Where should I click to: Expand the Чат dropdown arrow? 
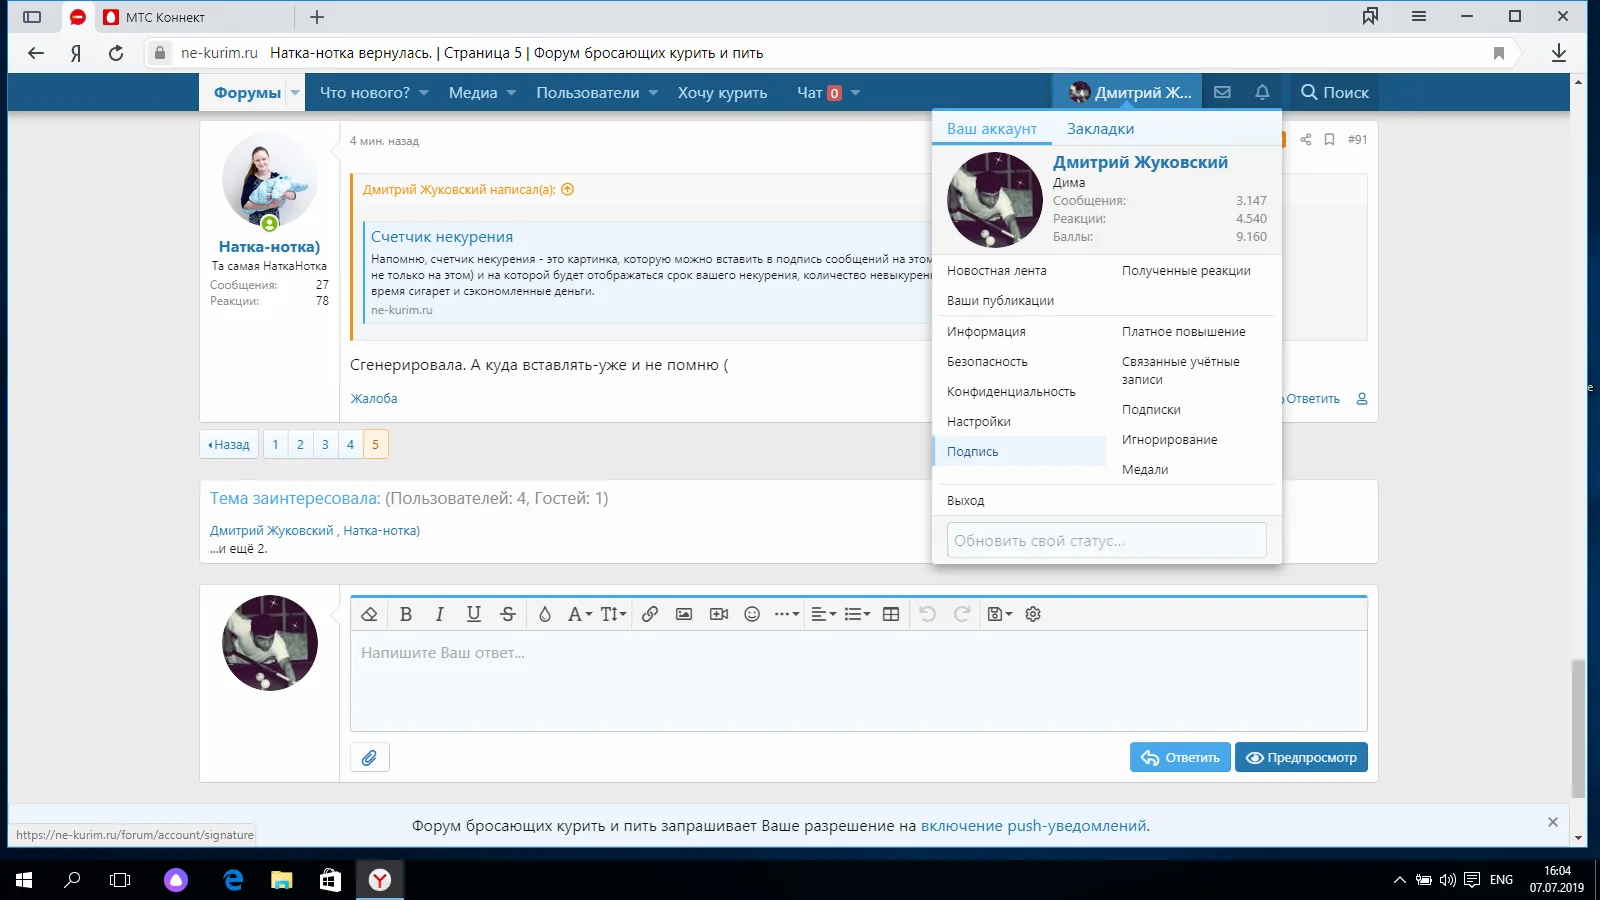click(x=855, y=93)
